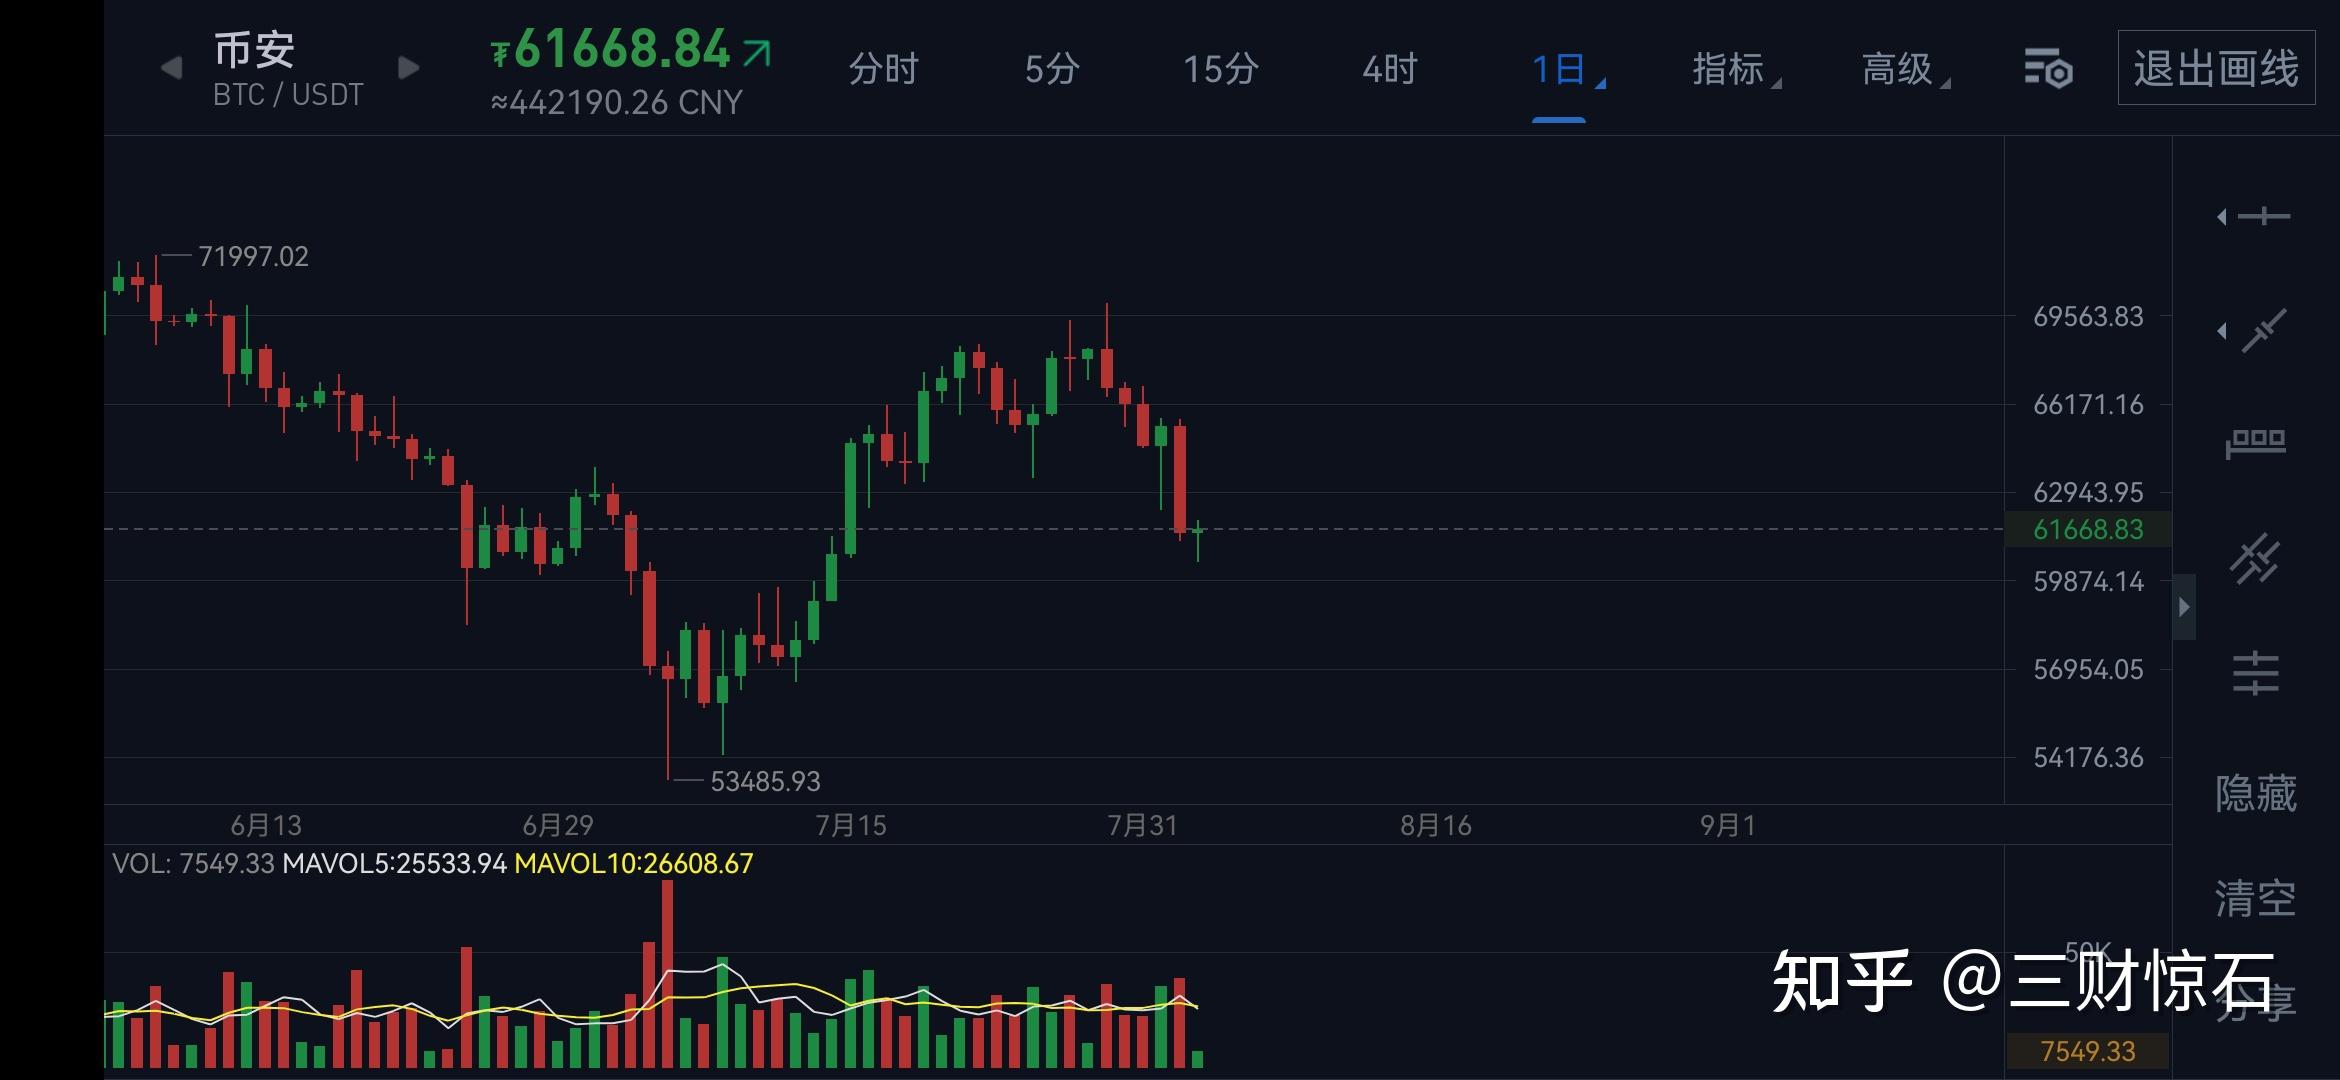Expand trend line tool variants via small triangle
This screenshot has height=1080, width=2340.
(x=2220, y=330)
